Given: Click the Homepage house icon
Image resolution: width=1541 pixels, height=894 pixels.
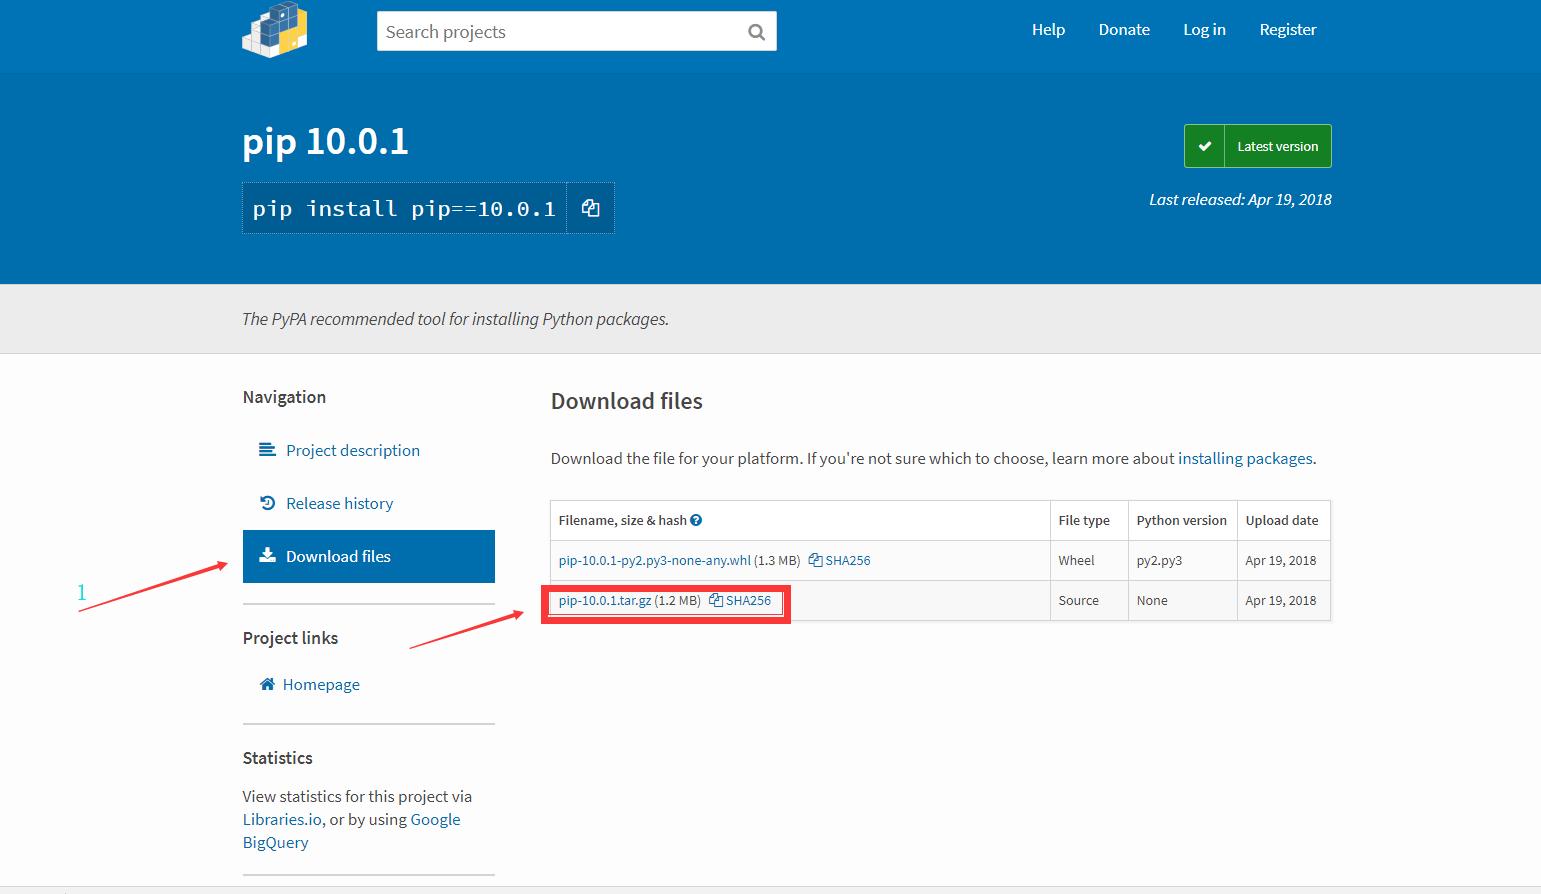Looking at the screenshot, I should point(267,684).
